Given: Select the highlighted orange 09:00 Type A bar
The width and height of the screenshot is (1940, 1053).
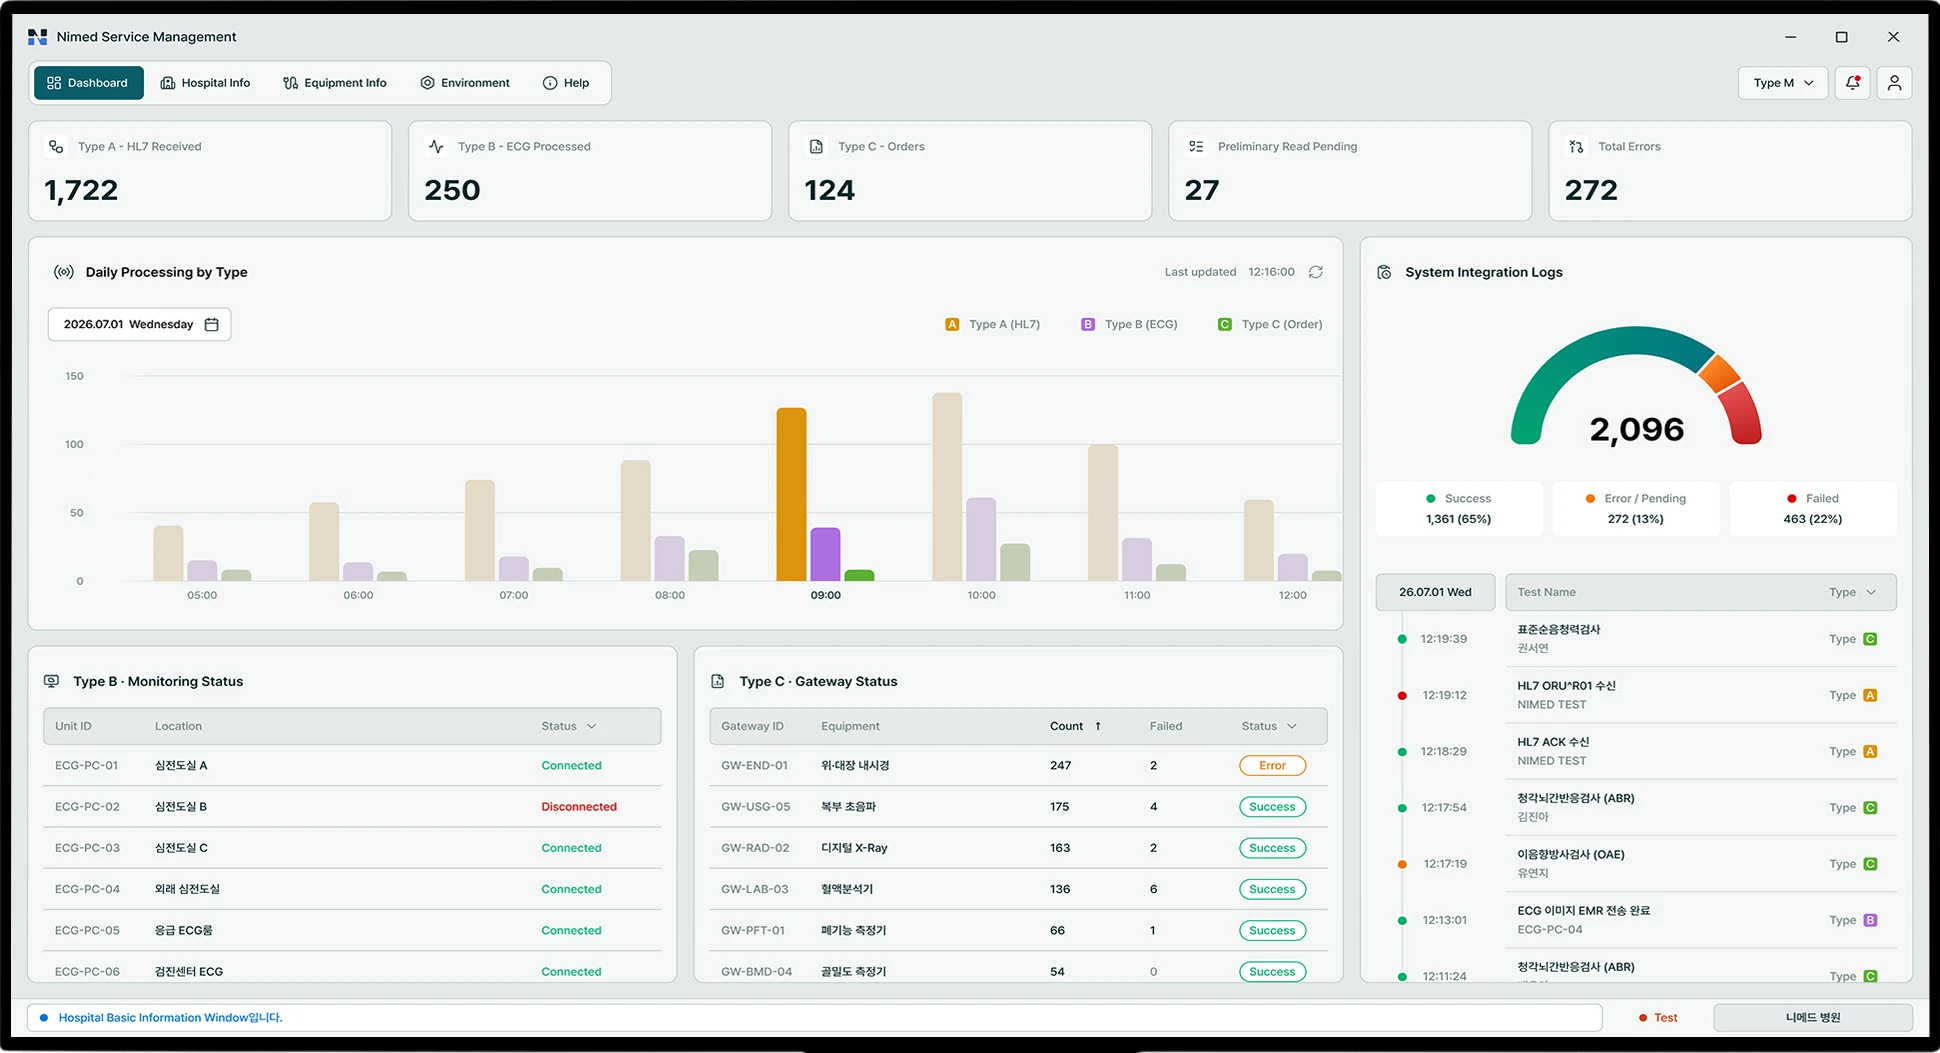Looking at the screenshot, I should 791,494.
